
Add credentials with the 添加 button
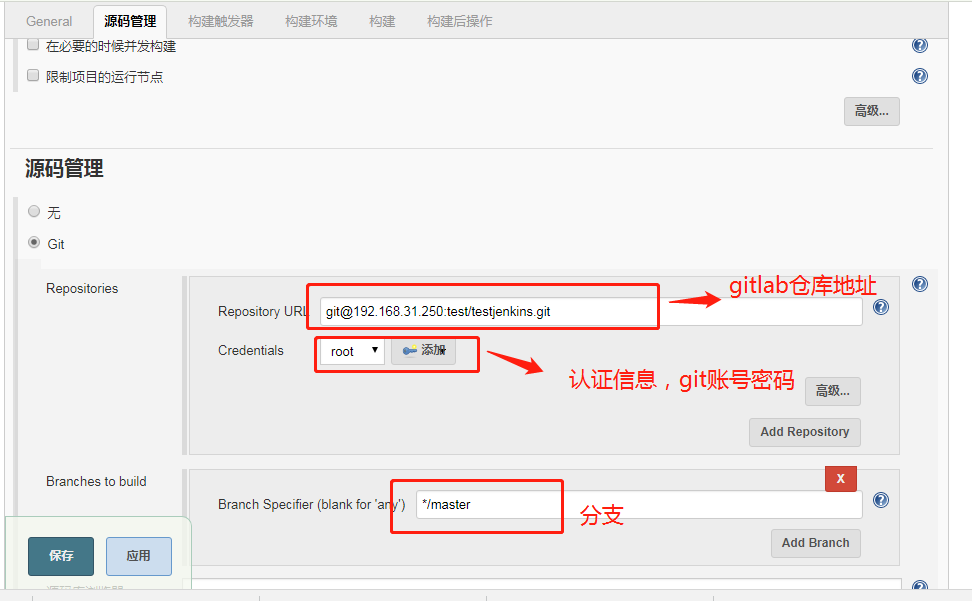point(424,351)
